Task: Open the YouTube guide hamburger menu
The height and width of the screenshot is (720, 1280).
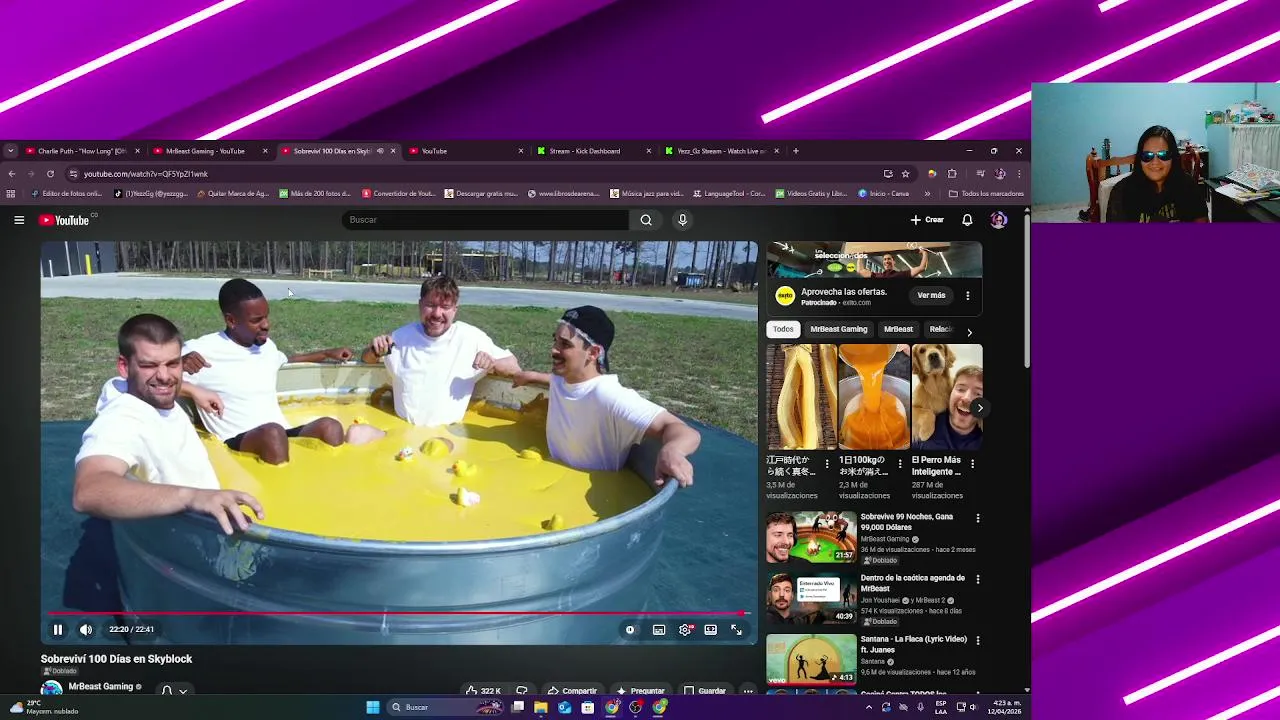Action: tap(19, 220)
